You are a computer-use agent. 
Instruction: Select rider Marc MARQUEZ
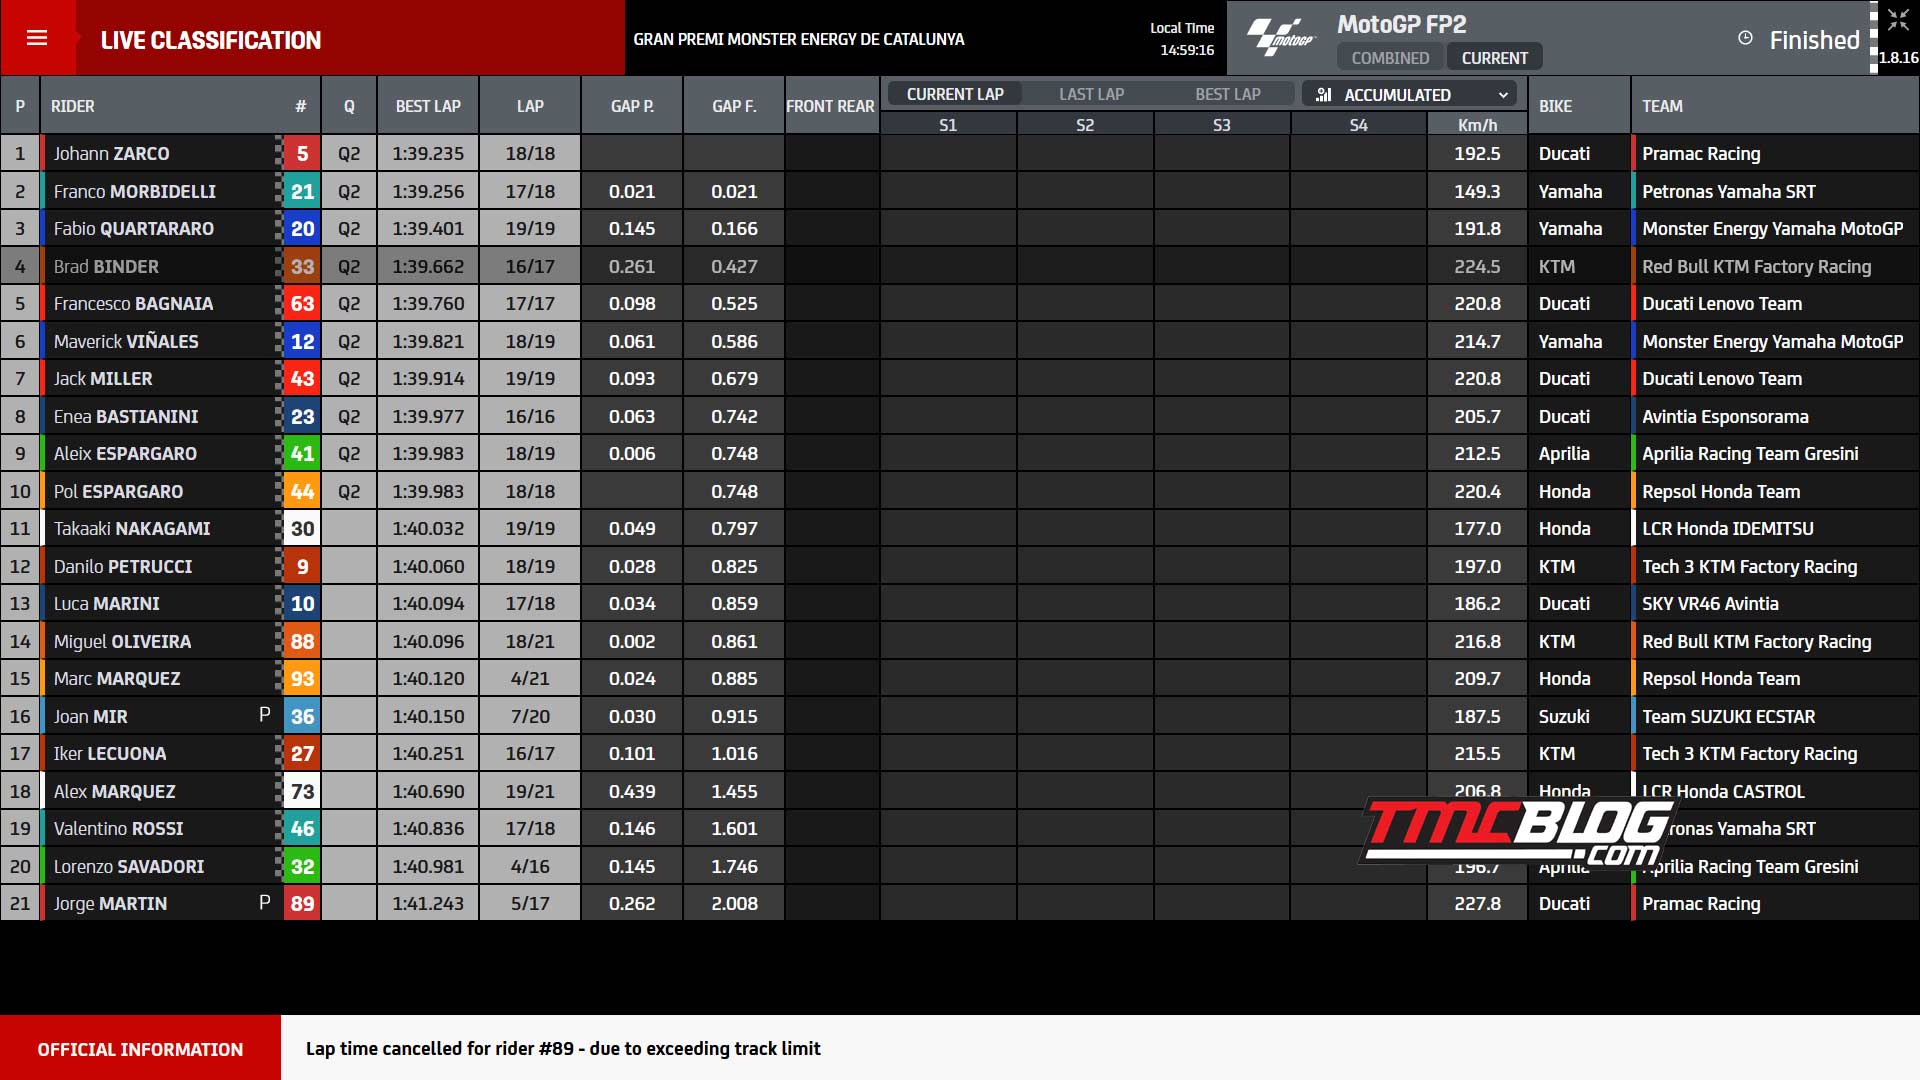point(117,678)
